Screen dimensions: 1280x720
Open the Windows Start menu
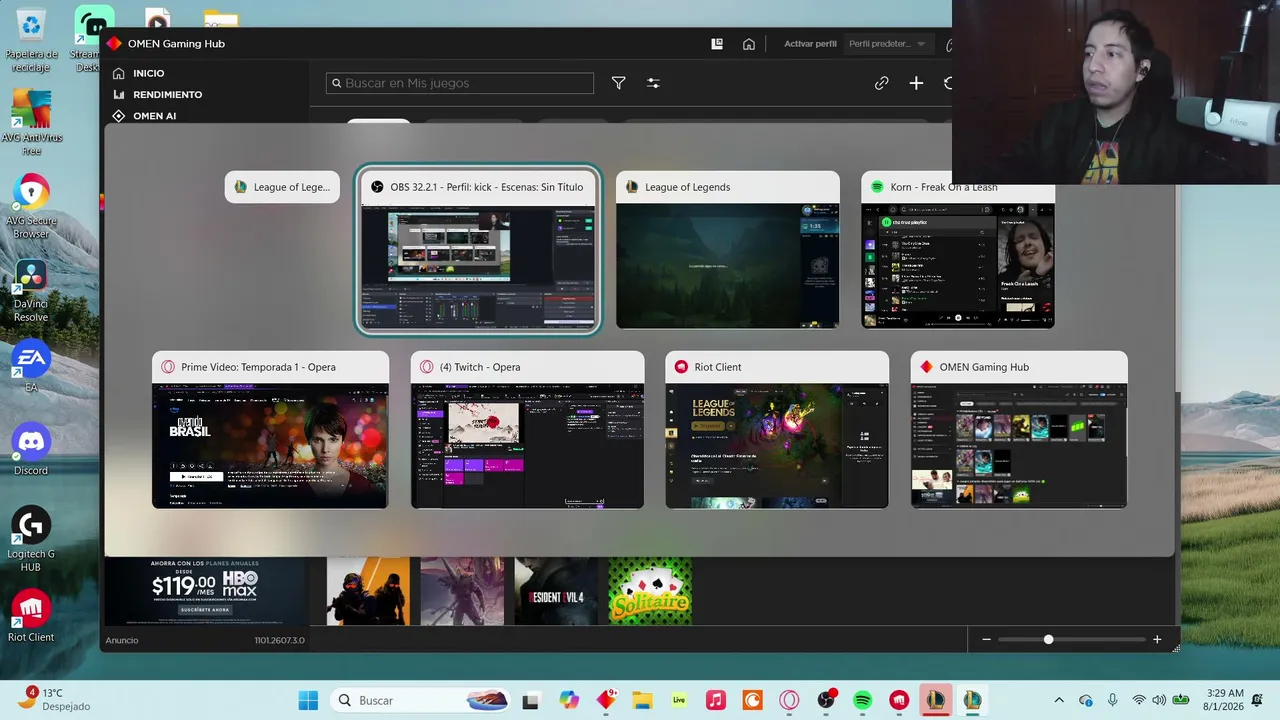(x=308, y=700)
